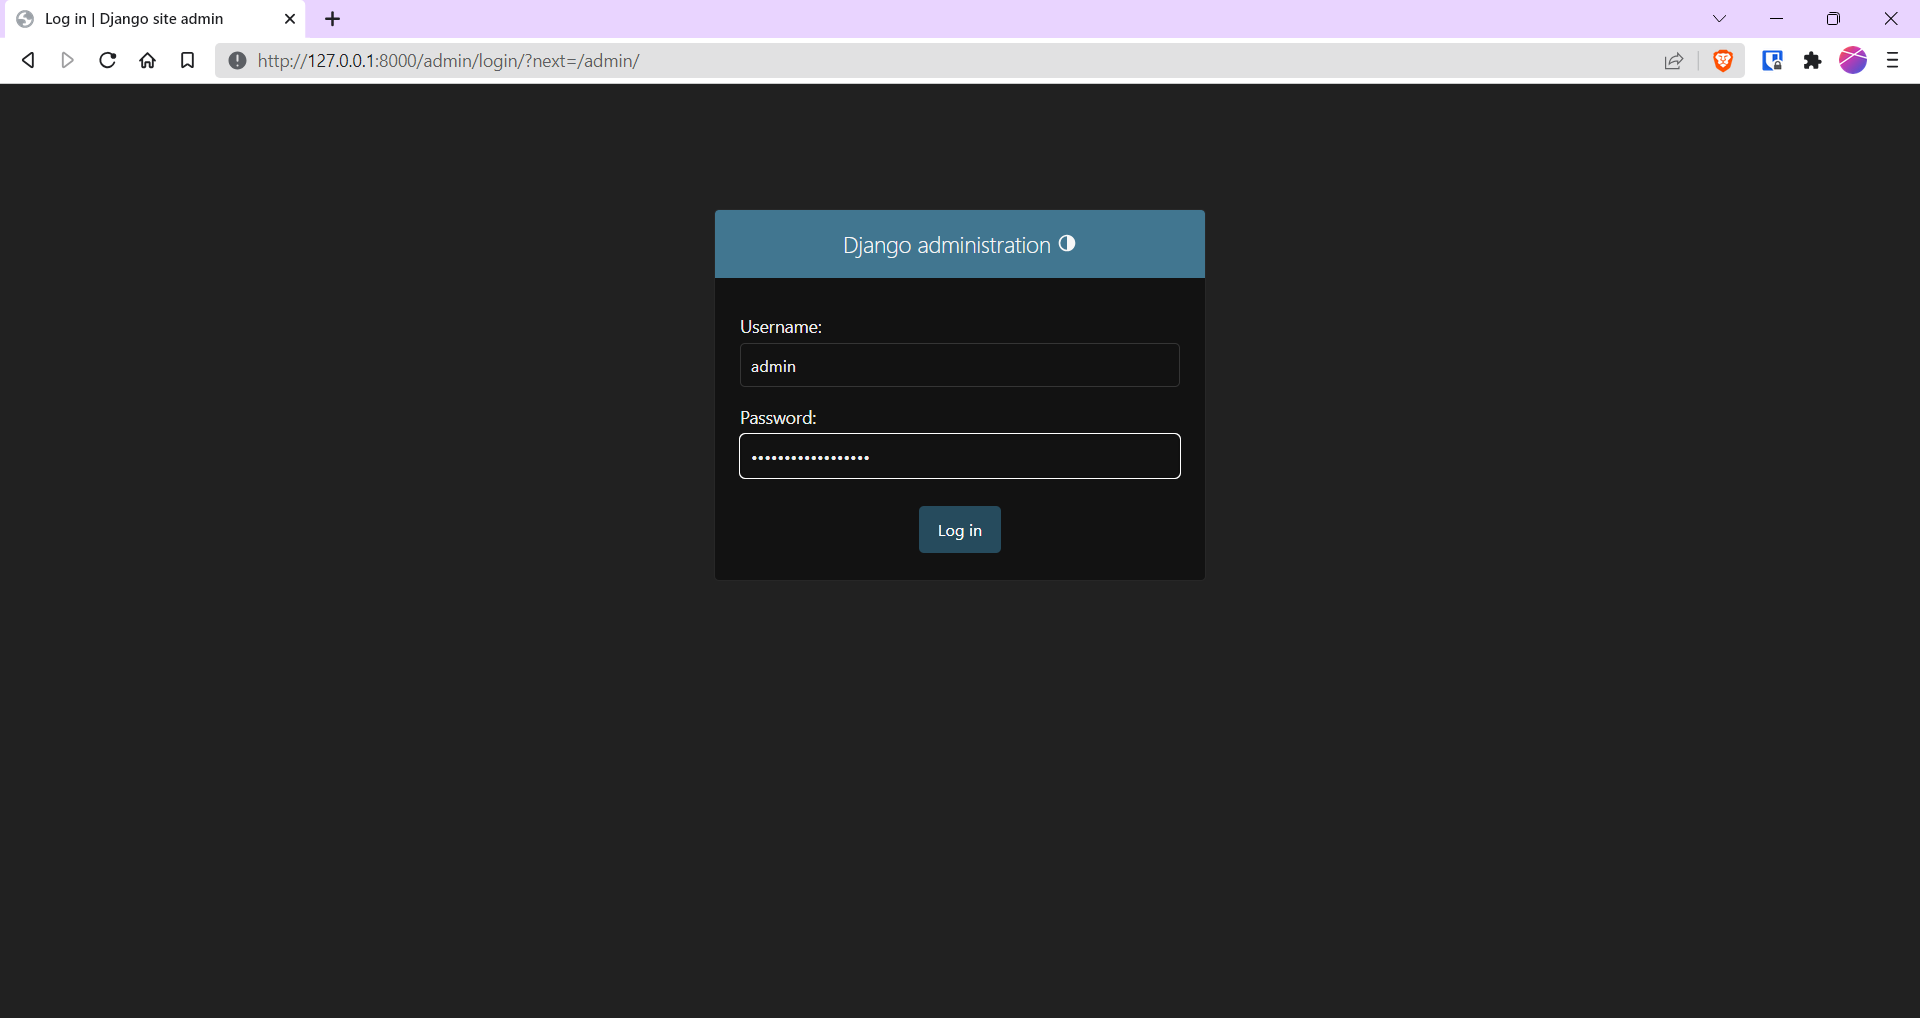Click the Password: label

[x=778, y=418]
